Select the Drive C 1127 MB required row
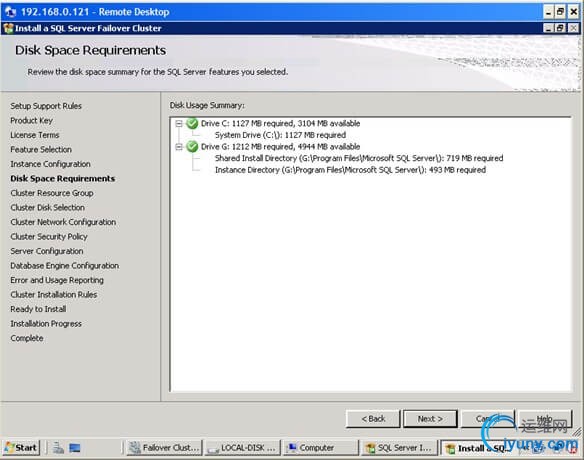The height and width of the screenshot is (460, 584). (x=280, y=123)
